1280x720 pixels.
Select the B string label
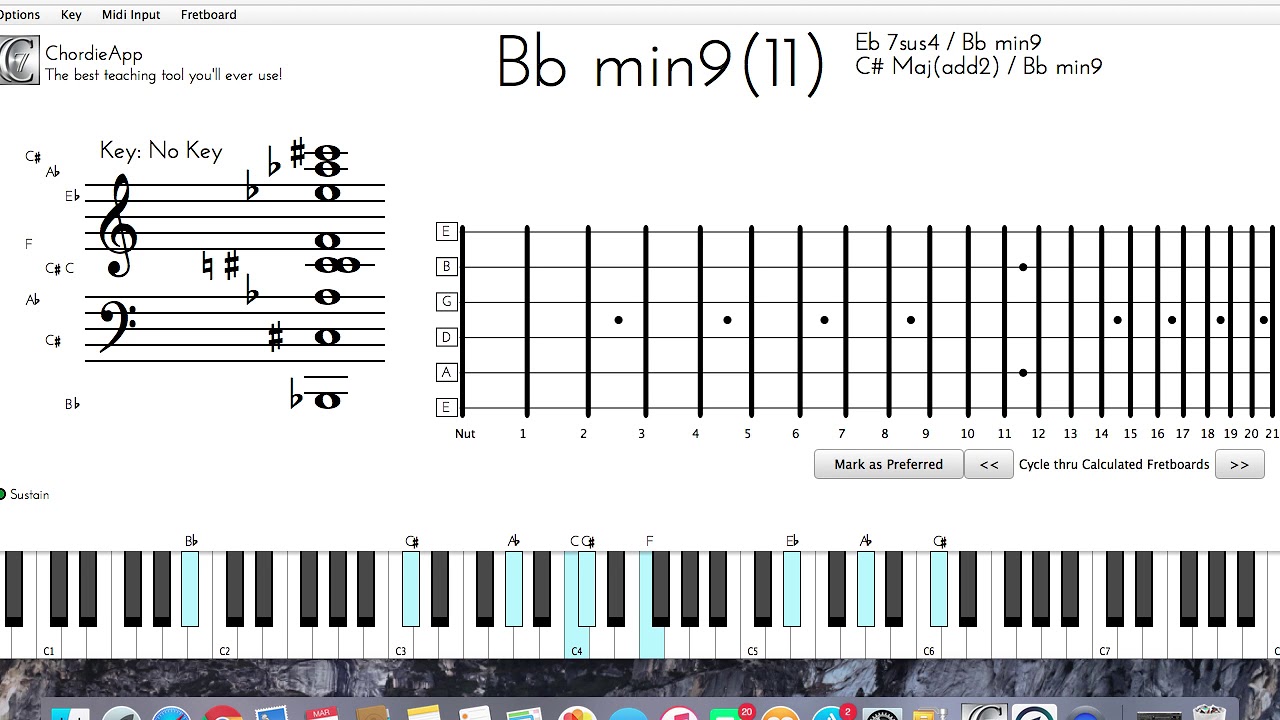tap(446, 266)
